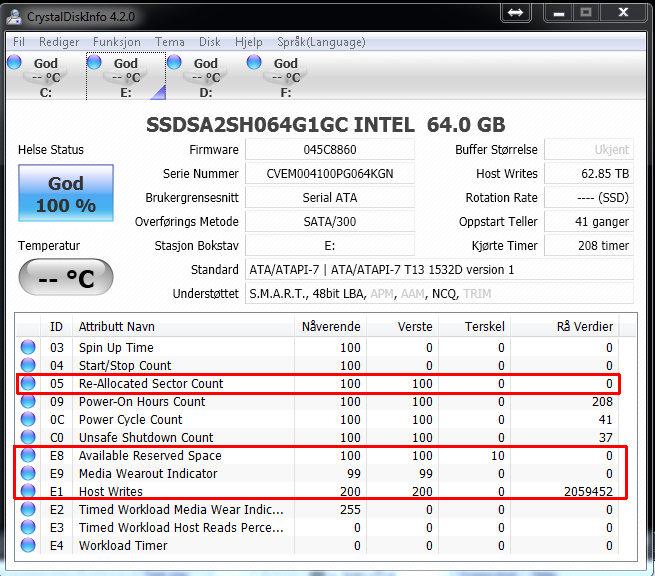Viewport: 655px width, 576px height.
Task: Click the status orb for Host Writes row
Action: pos(28,491)
